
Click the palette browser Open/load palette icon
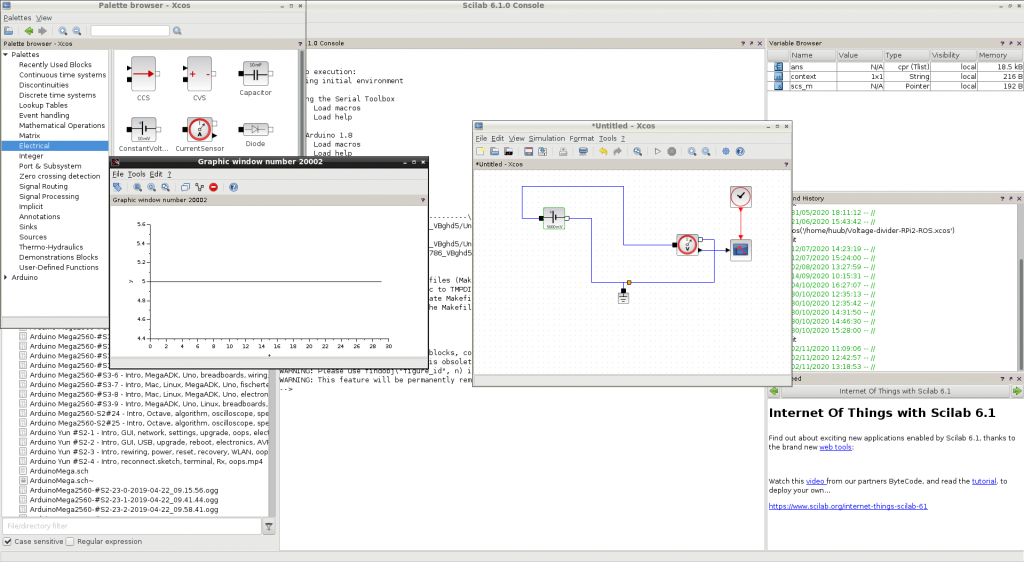coord(8,31)
